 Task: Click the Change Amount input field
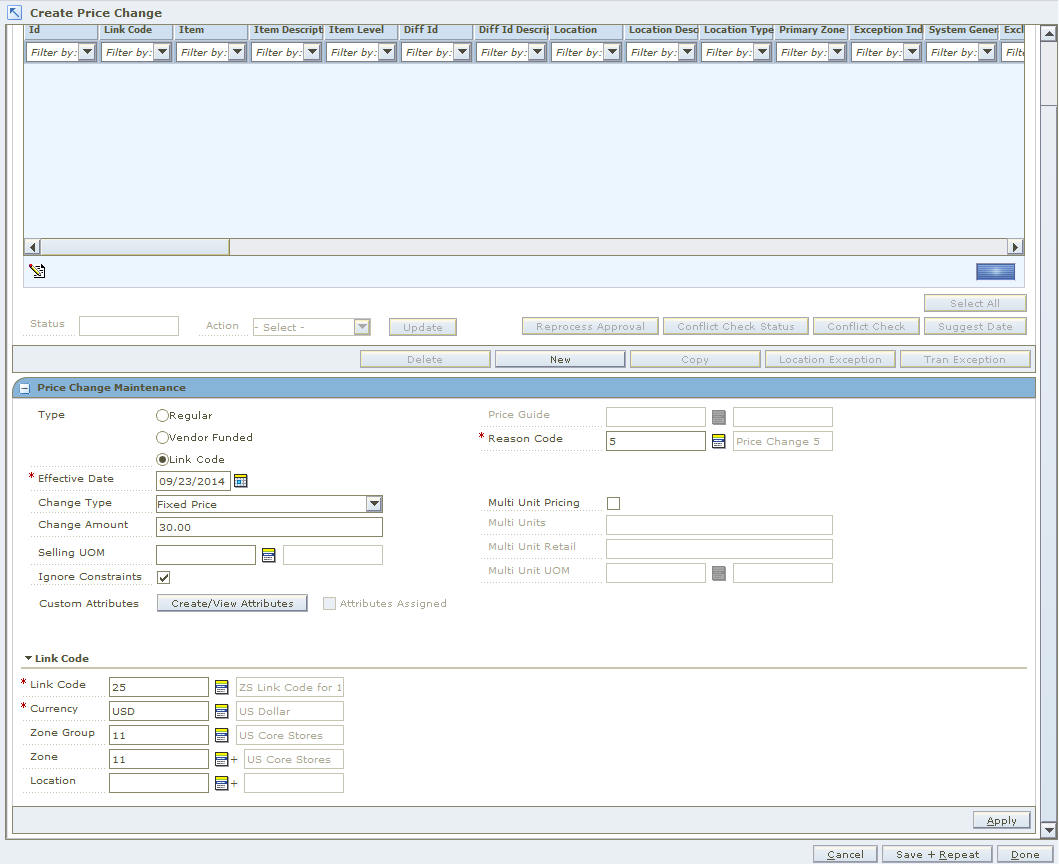[x=269, y=527]
